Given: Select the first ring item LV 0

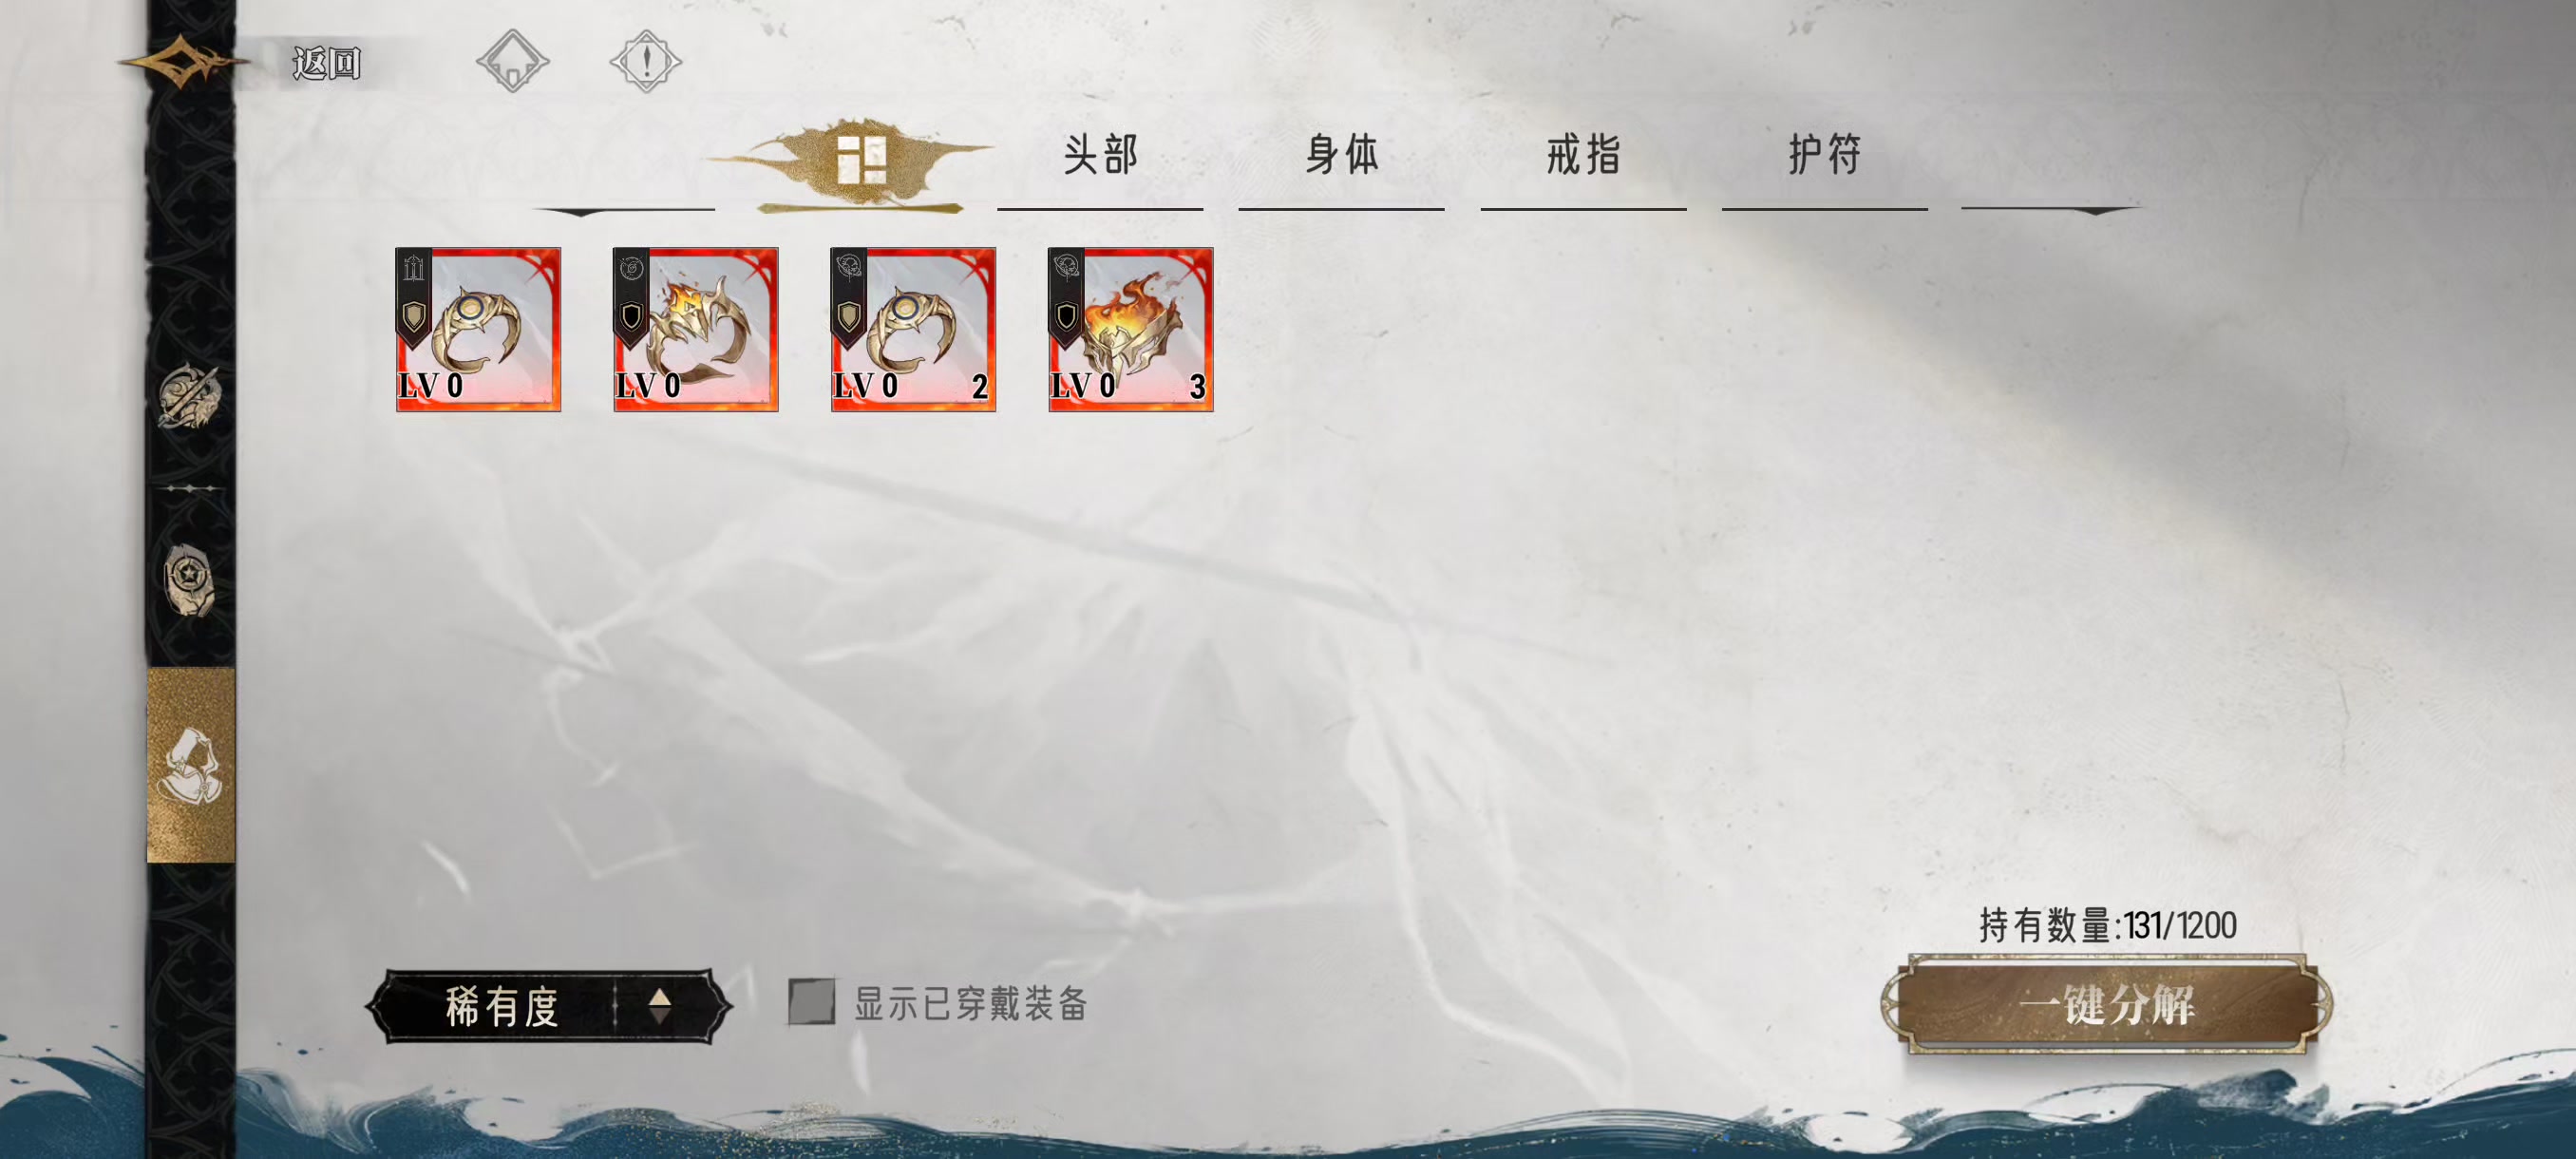Looking at the screenshot, I should pyautogui.click(x=478, y=330).
